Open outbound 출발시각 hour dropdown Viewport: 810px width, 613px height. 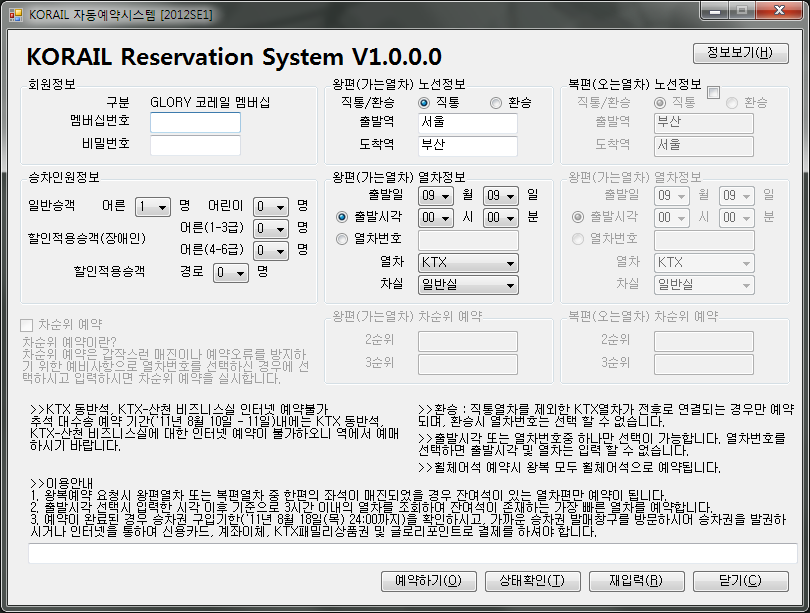click(x=435, y=218)
